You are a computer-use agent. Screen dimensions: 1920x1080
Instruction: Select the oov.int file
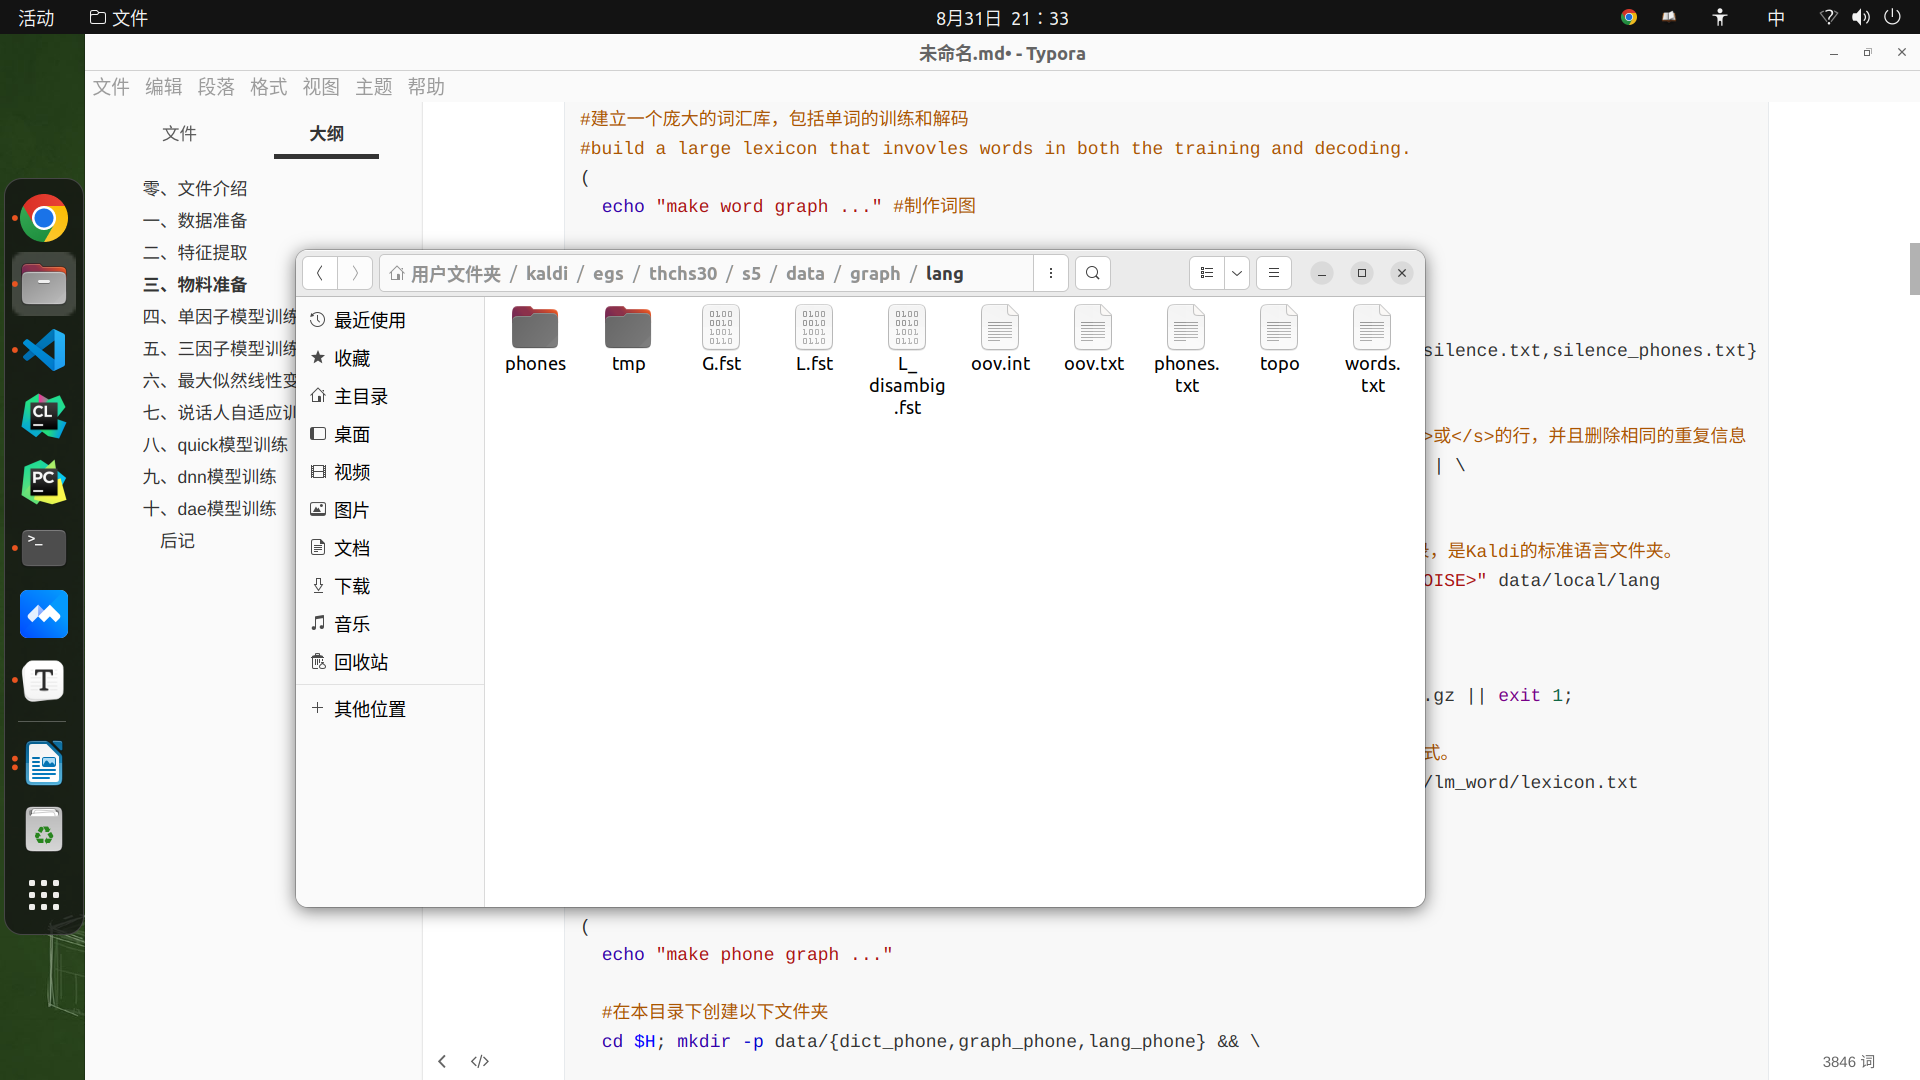click(x=1000, y=340)
